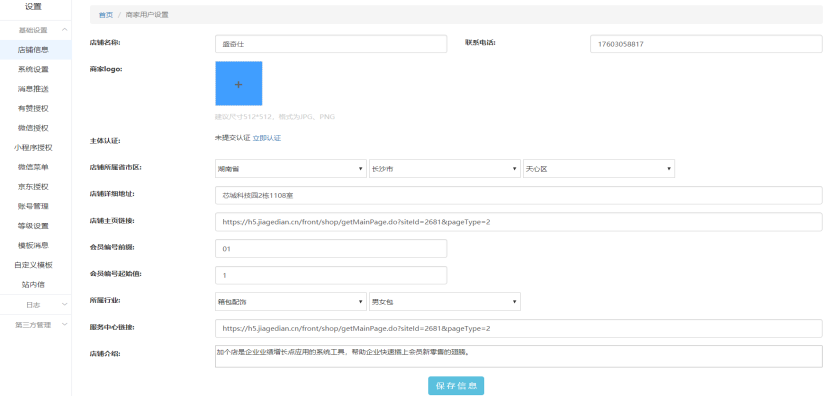Open 自定义模板 in the sidebar
Screen dimensions: 831x396
pyautogui.click(x=33, y=265)
